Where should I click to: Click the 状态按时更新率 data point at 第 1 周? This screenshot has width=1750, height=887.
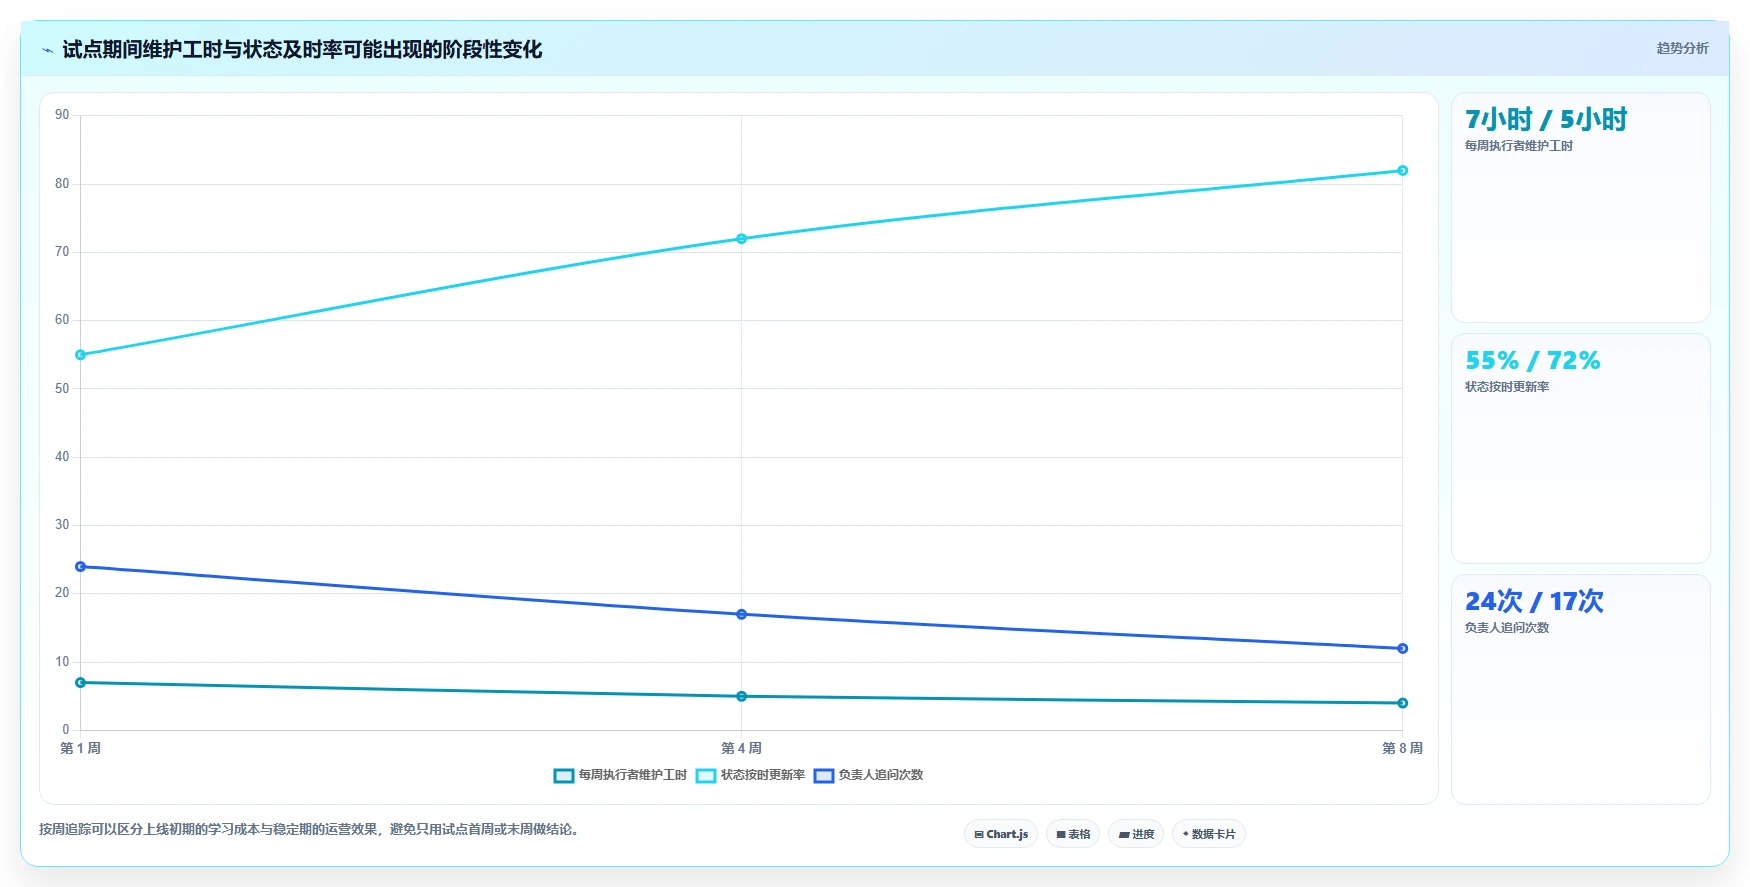(x=81, y=355)
